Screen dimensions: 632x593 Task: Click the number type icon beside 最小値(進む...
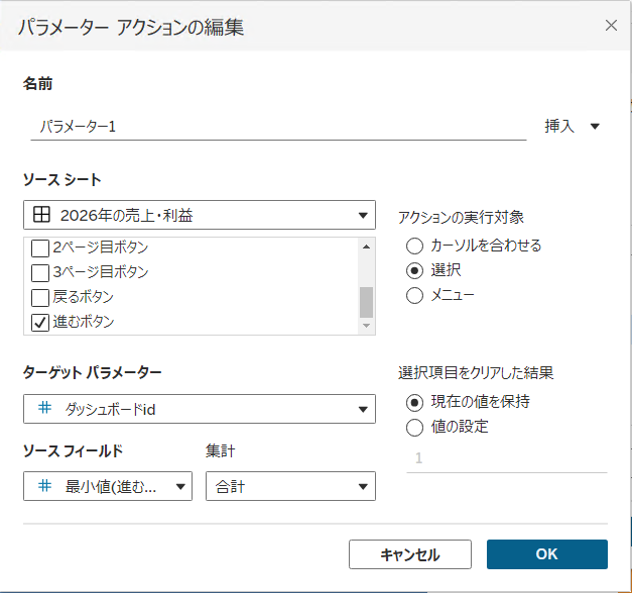[45, 486]
